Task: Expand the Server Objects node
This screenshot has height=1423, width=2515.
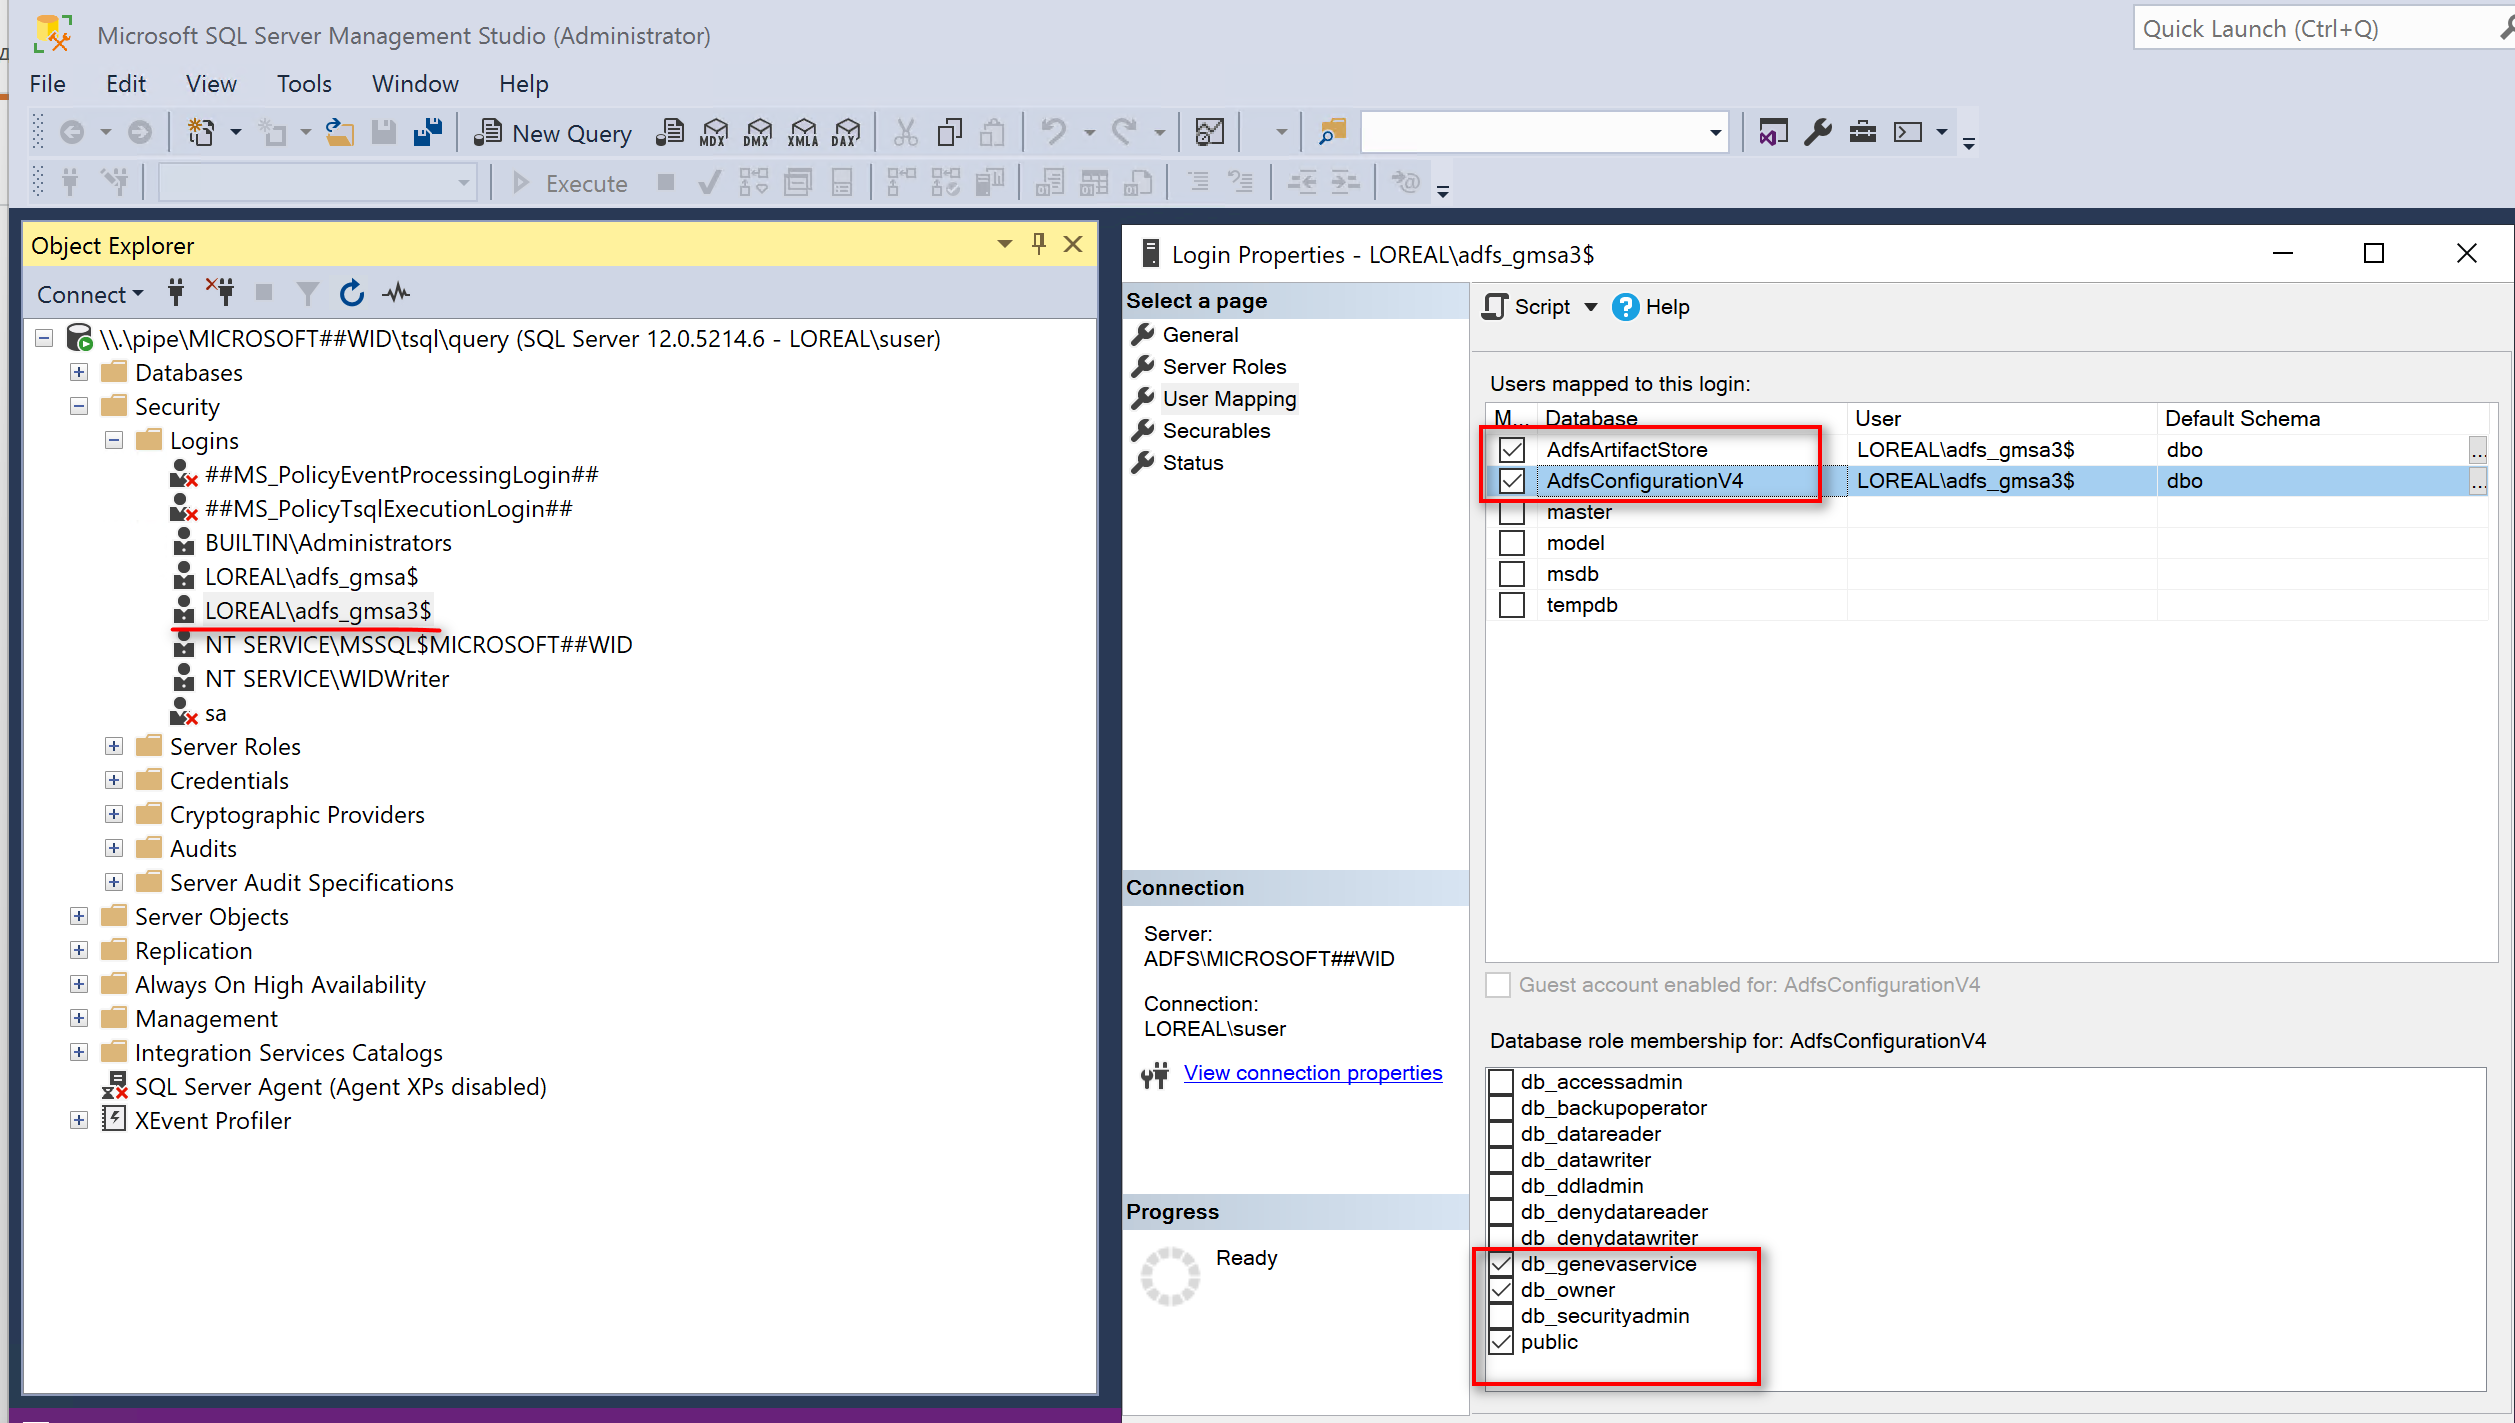Action: point(79,916)
